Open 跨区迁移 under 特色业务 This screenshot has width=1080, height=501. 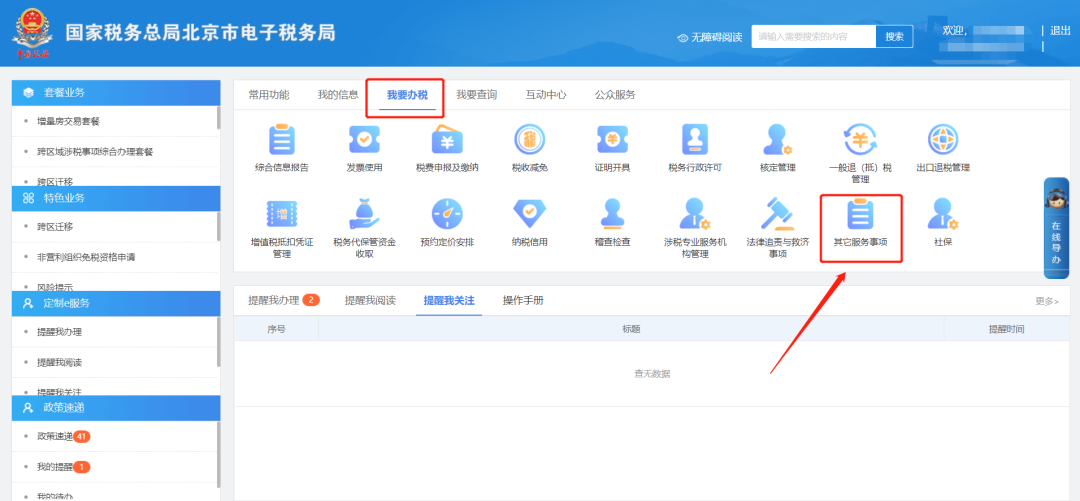pyautogui.click(x=55, y=227)
